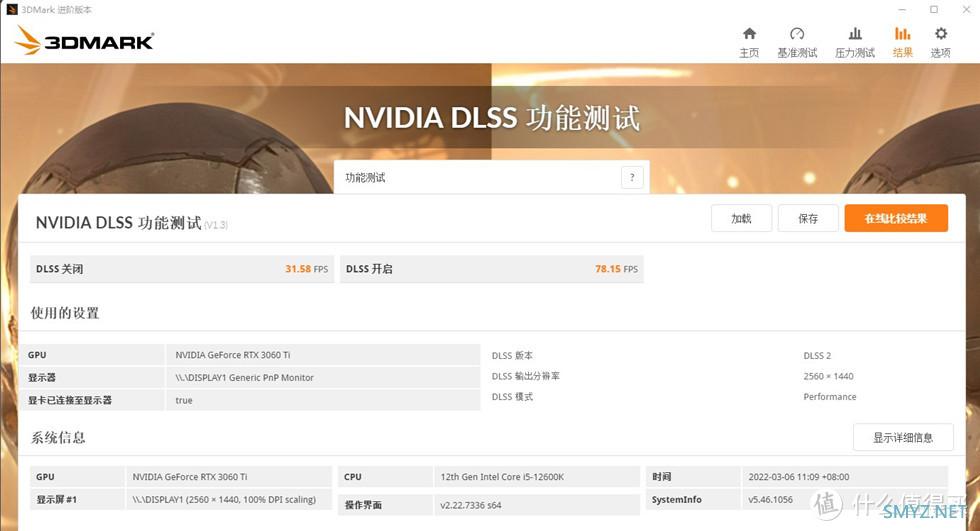Open the 选项 options gear icon
980x531 pixels.
[x=941, y=34]
